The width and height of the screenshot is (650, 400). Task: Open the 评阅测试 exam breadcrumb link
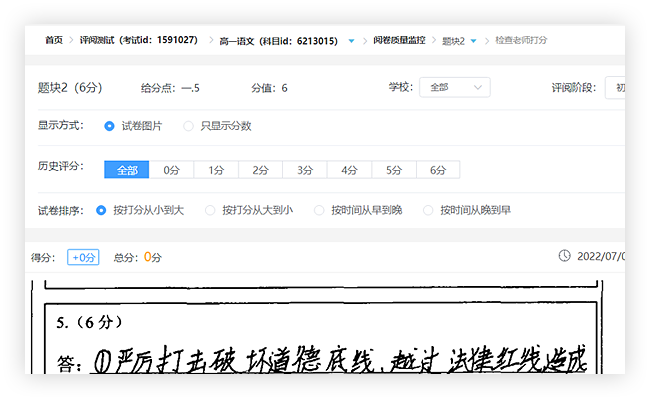point(145,41)
